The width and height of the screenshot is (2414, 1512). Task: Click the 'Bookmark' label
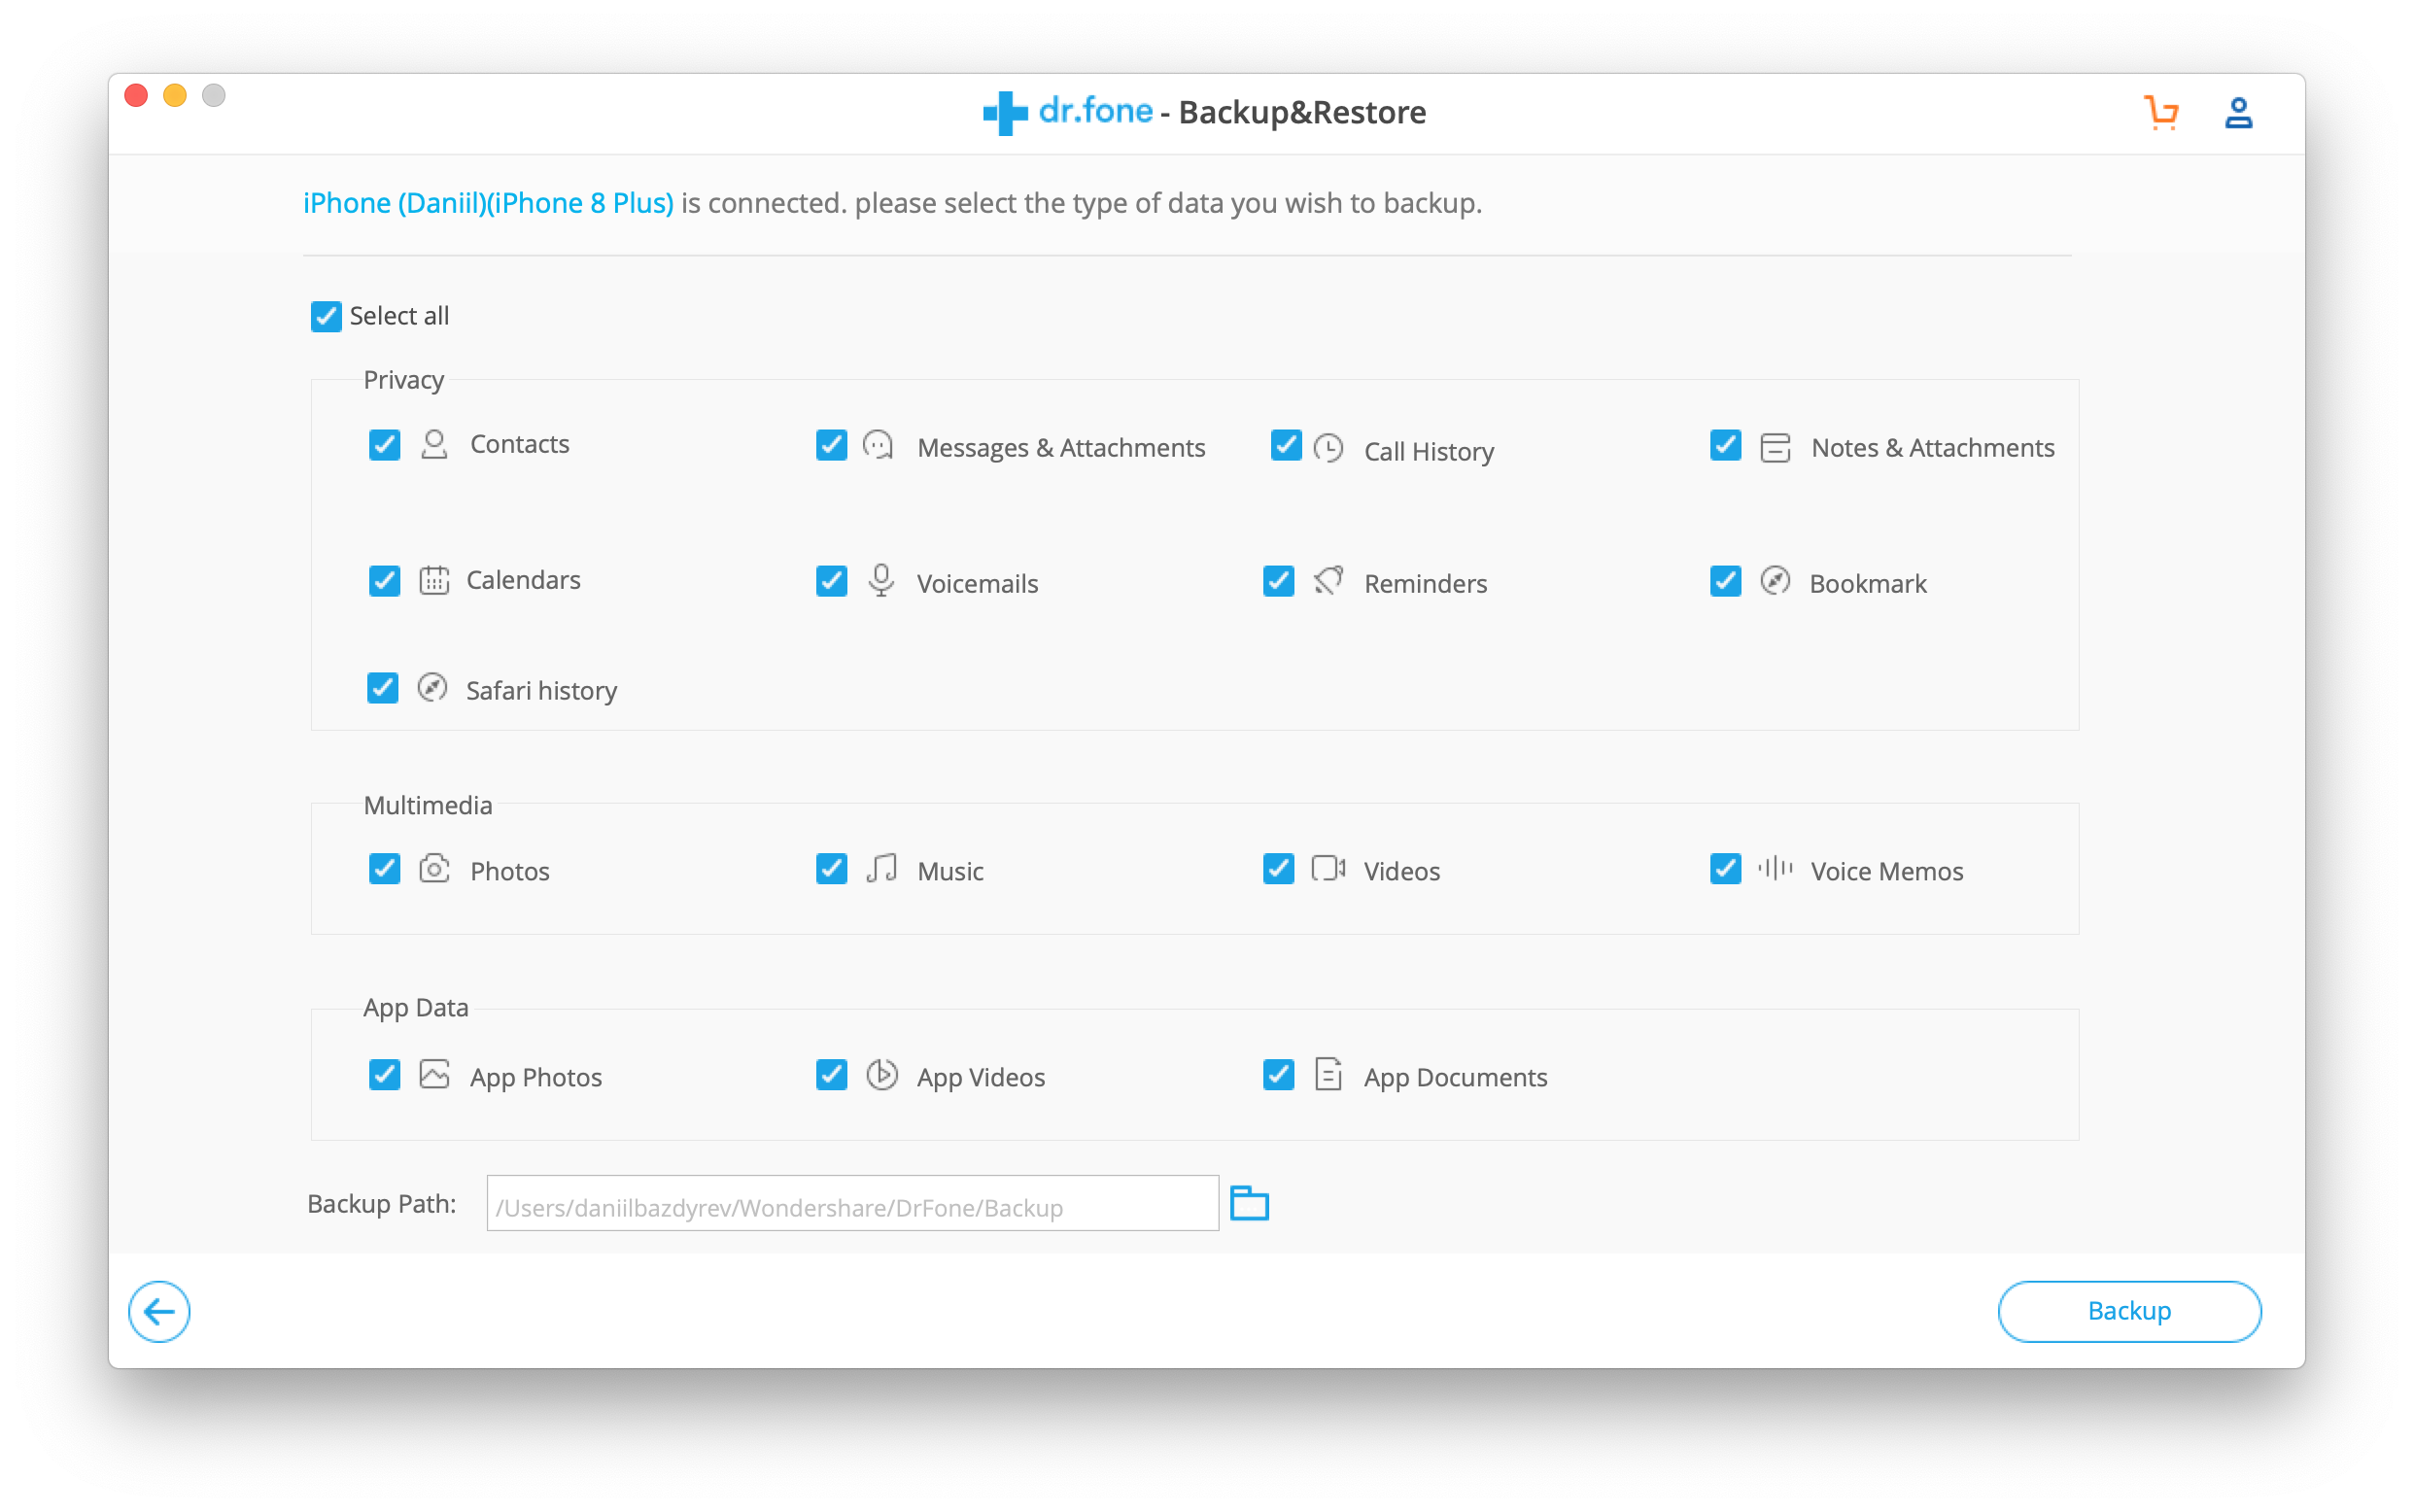click(1867, 584)
